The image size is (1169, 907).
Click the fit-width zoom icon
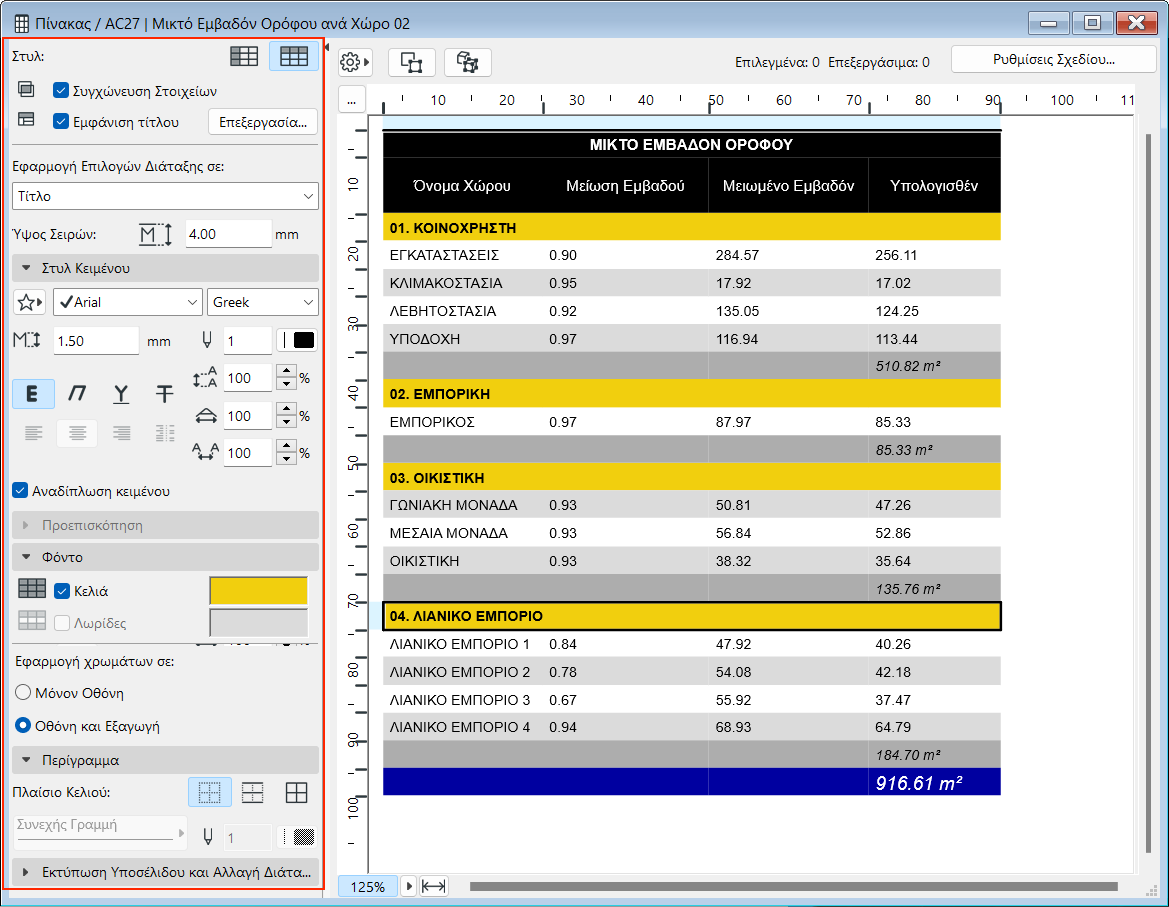point(434,886)
